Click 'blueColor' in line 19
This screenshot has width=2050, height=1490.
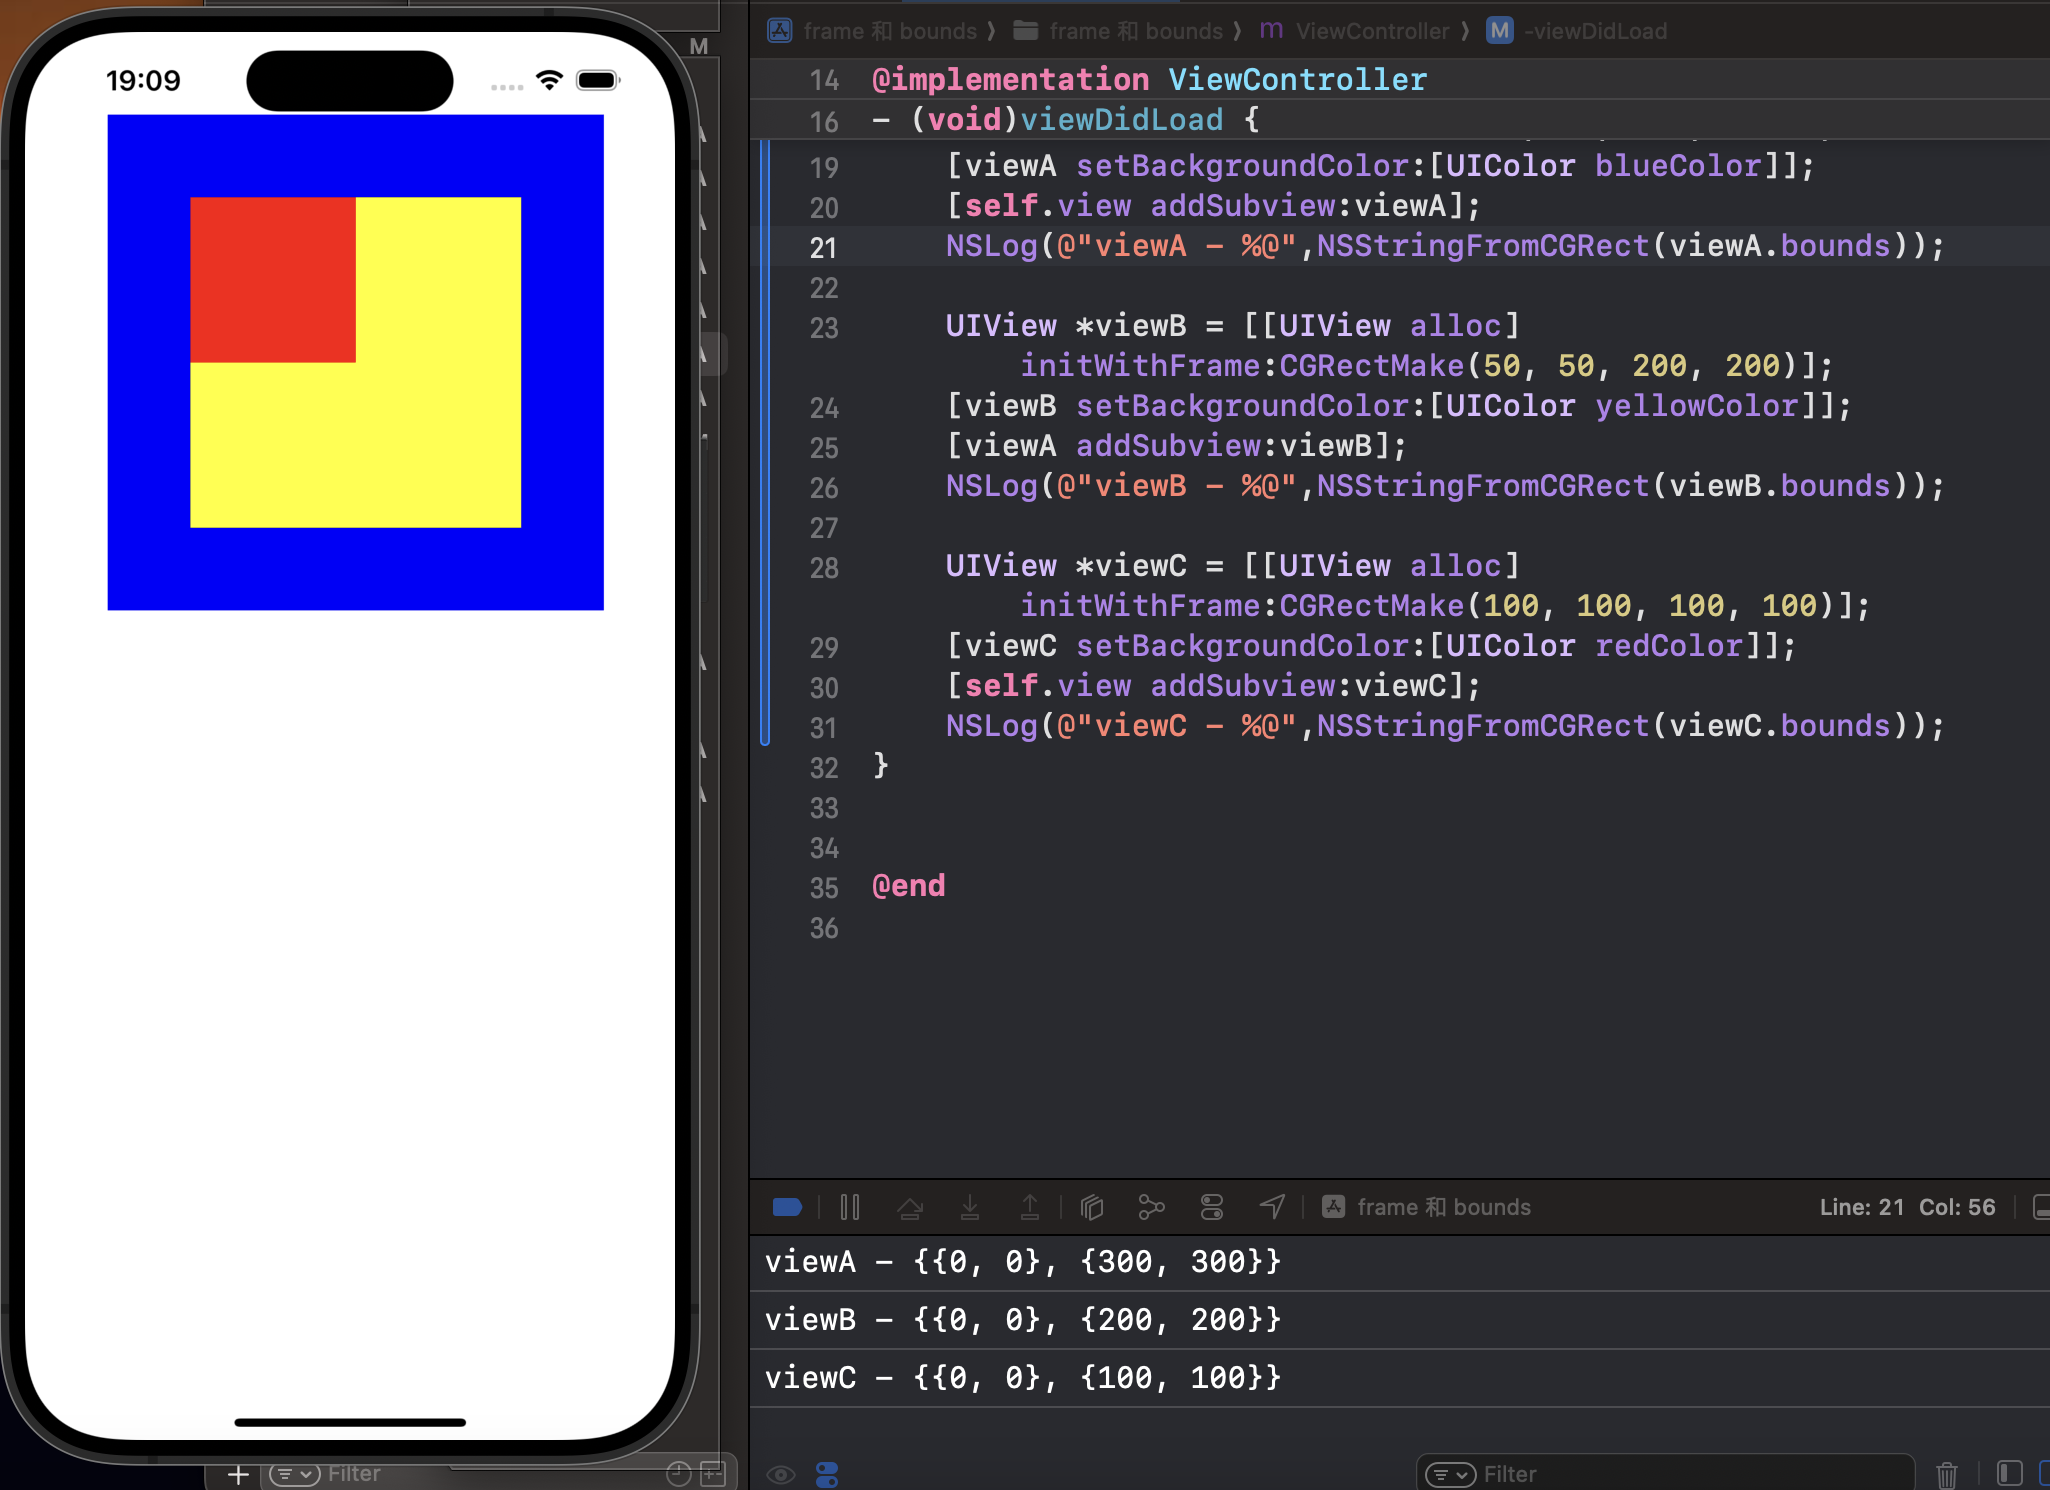coord(1677,166)
